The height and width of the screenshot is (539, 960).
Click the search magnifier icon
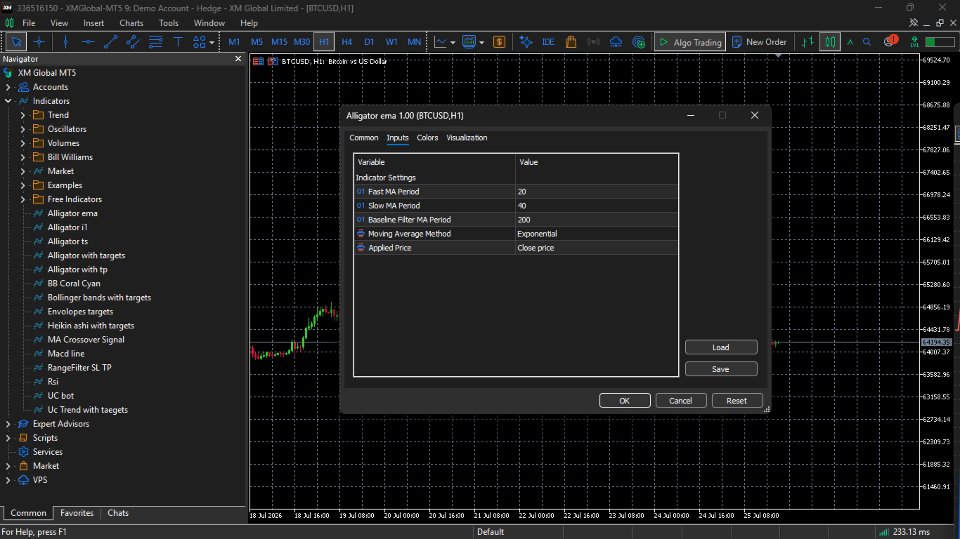click(x=867, y=42)
